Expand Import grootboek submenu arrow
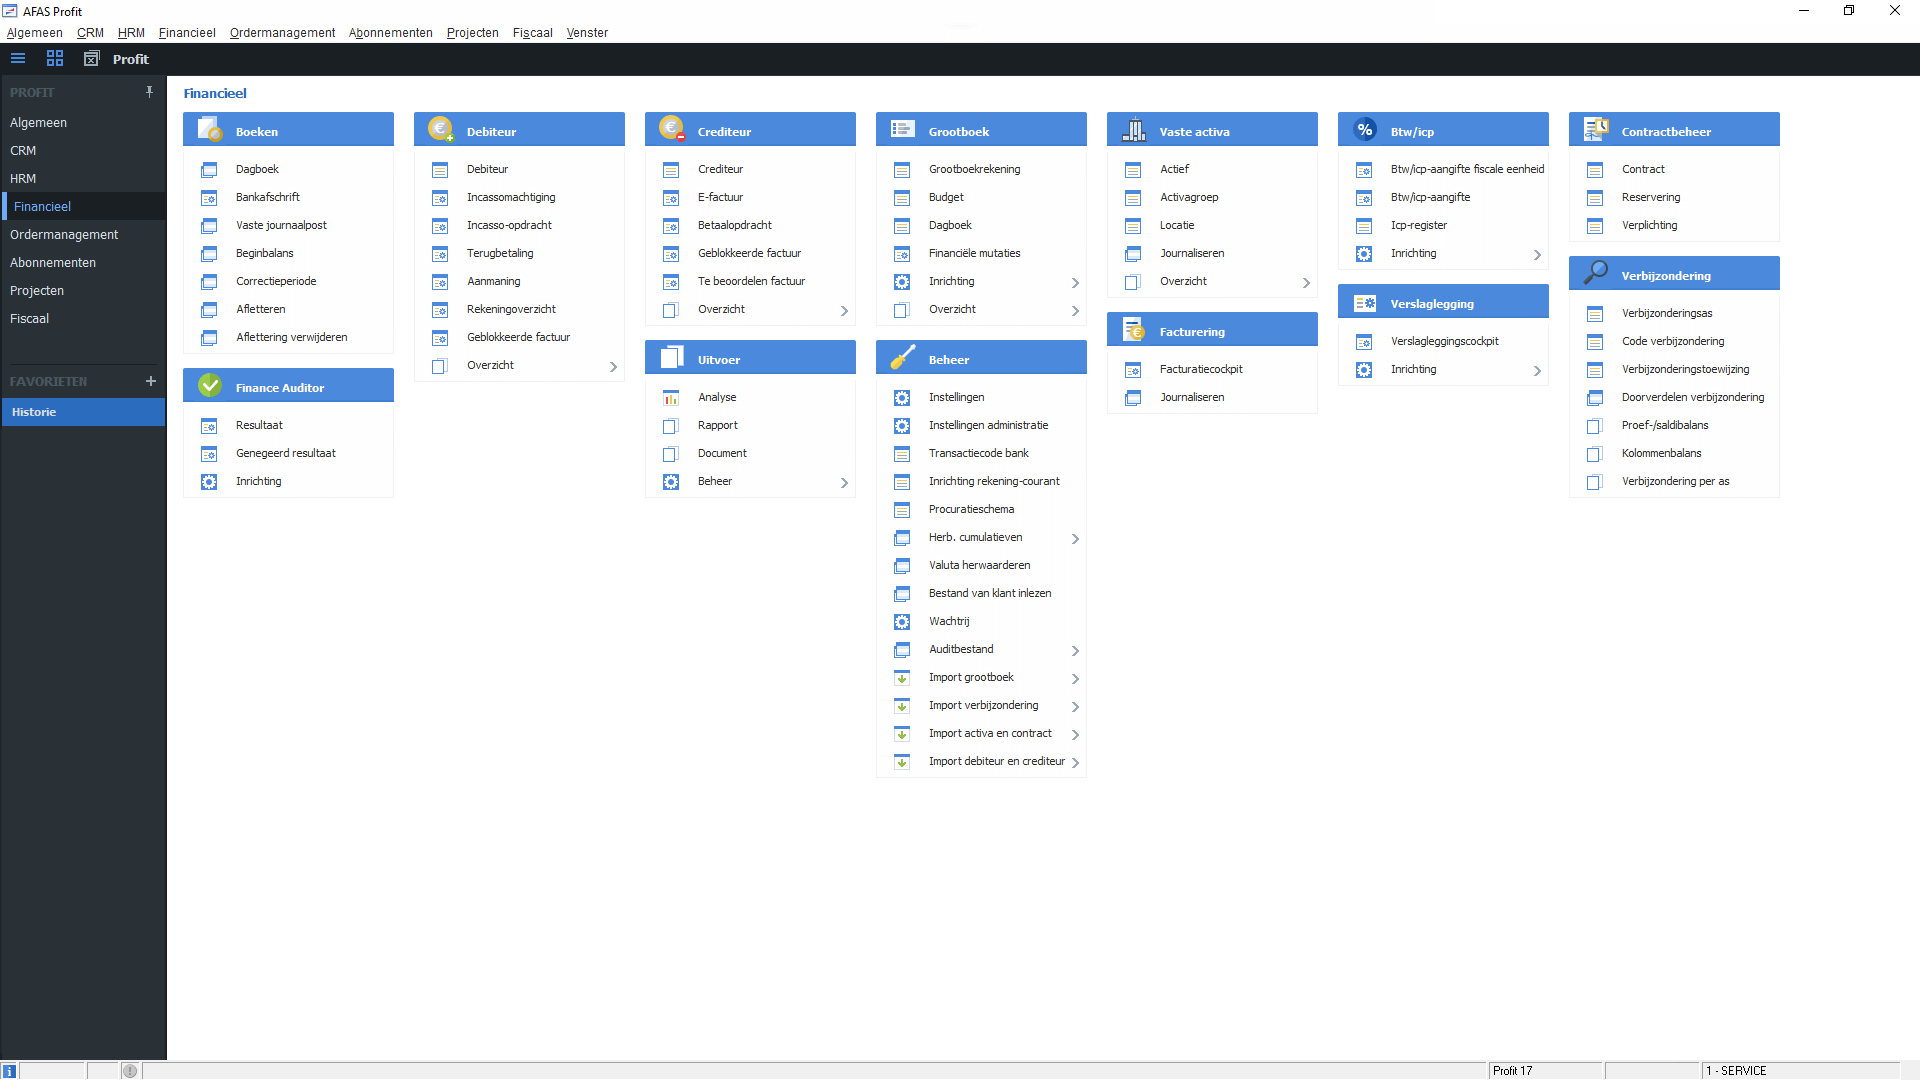This screenshot has width=1920, height=1080. point(1075,678)
